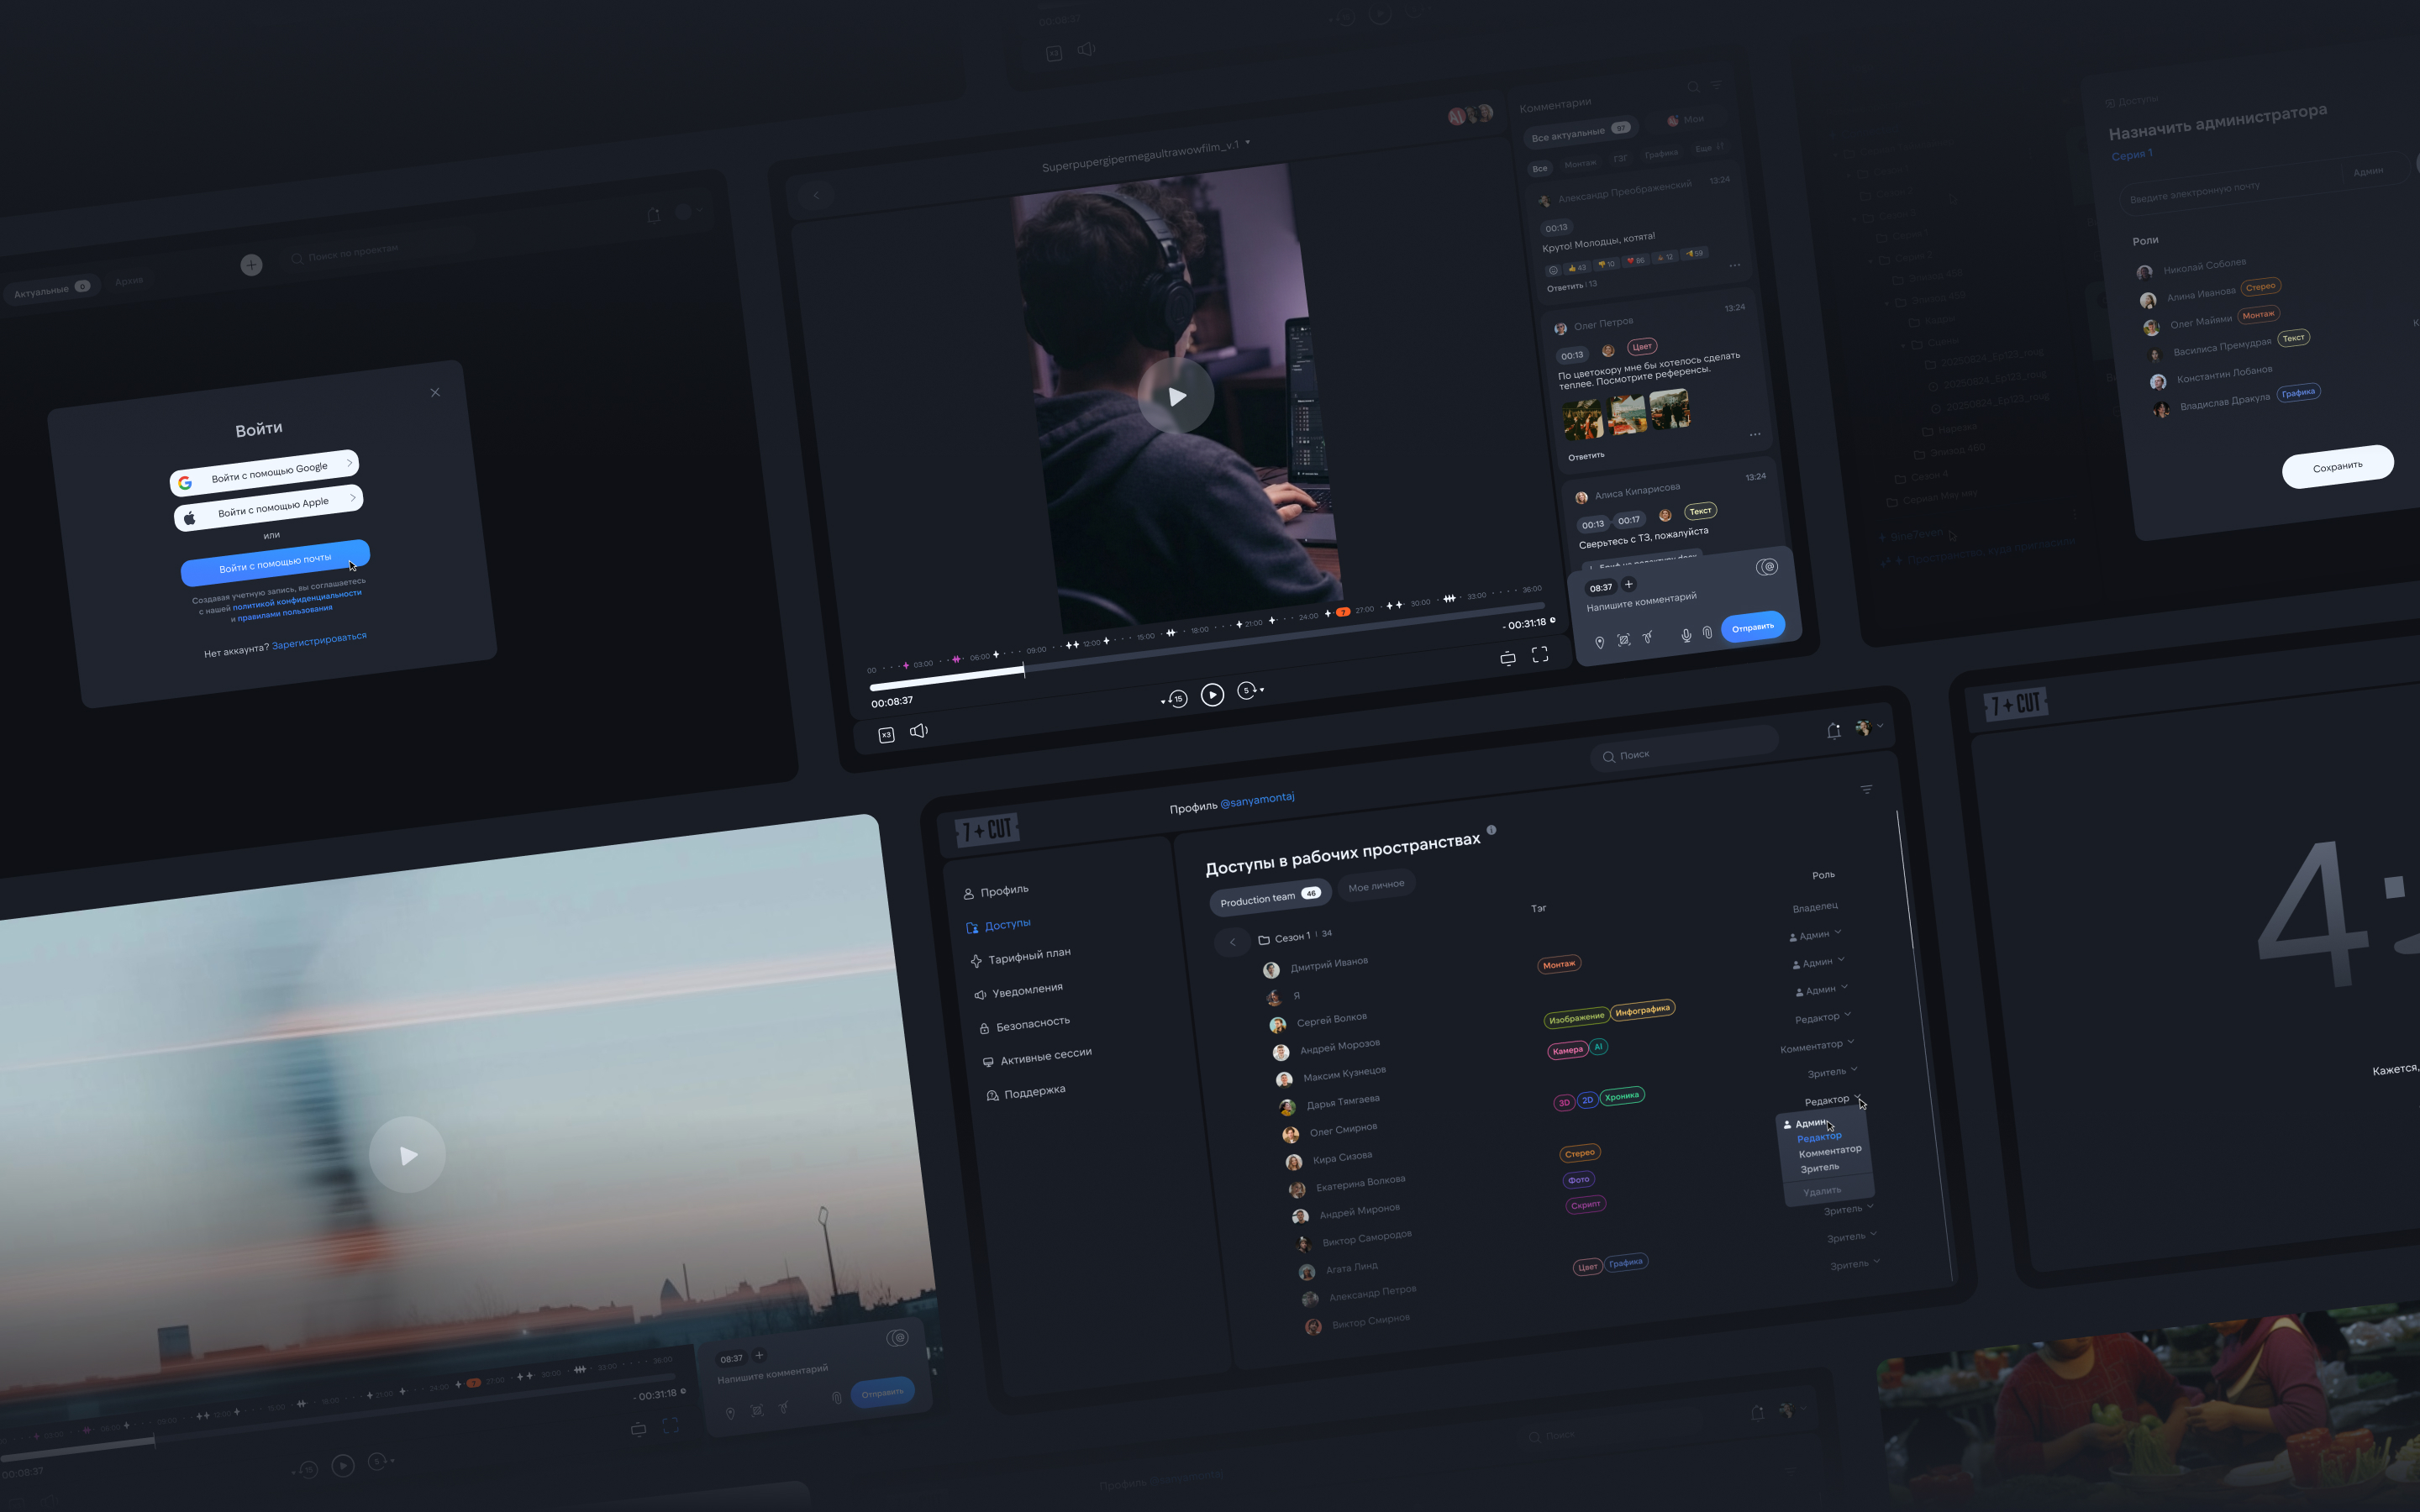Click Войти с помощью почты
The height and width of the screenshot is (1512, 2420).
pyautogui.click(x=275, y=563)
